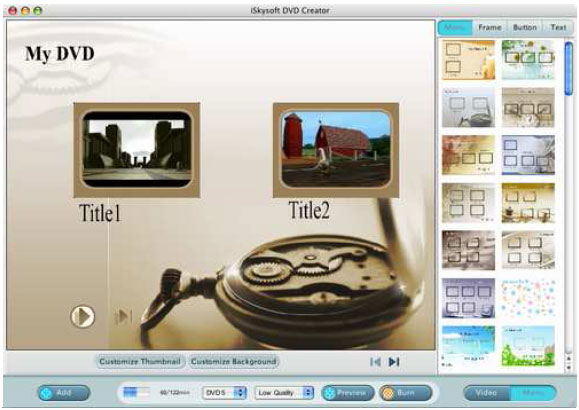Choose the orange candle menu template
The height and width of the screenshot is (410, 579).
click(469, 60)
